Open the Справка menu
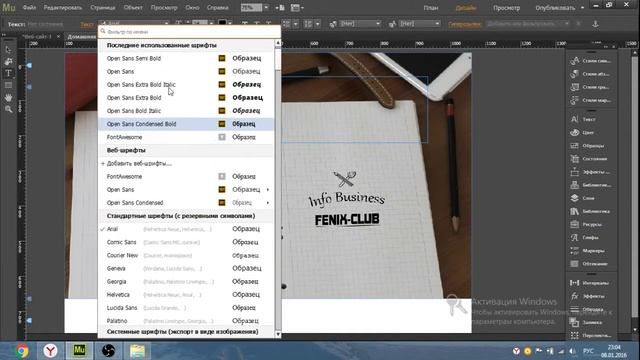640x360 pixels. click(217, 8)
